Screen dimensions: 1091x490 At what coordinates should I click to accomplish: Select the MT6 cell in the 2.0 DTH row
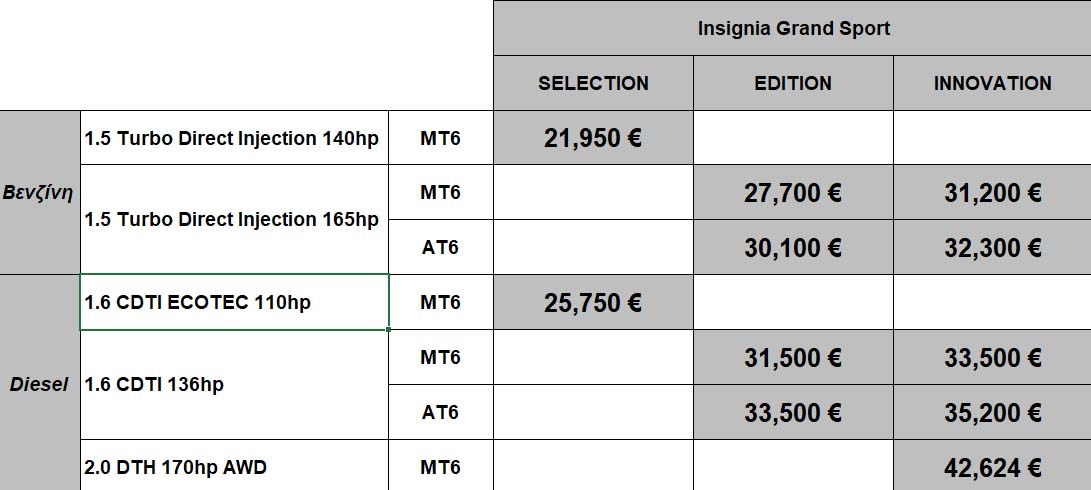(440, 466)
